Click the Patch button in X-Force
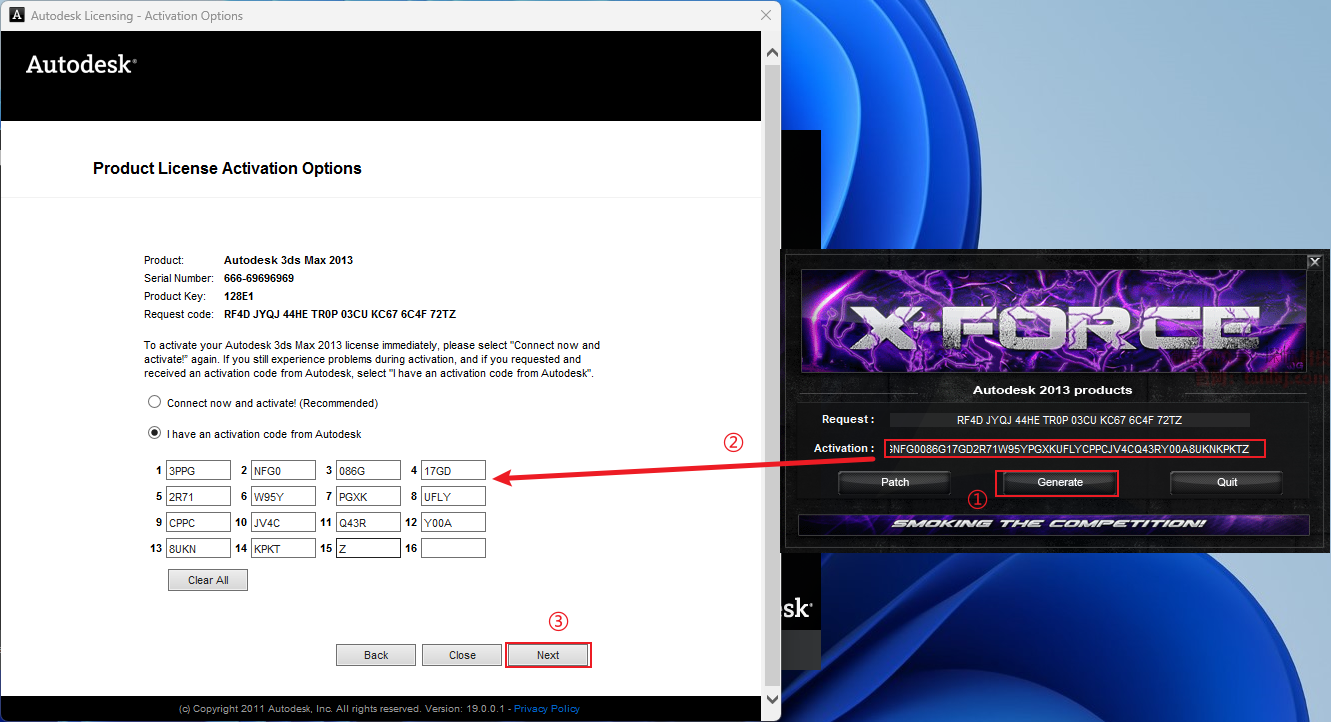Image resolution: width=1331 pixels, height=722 pixels. point(895,482)
